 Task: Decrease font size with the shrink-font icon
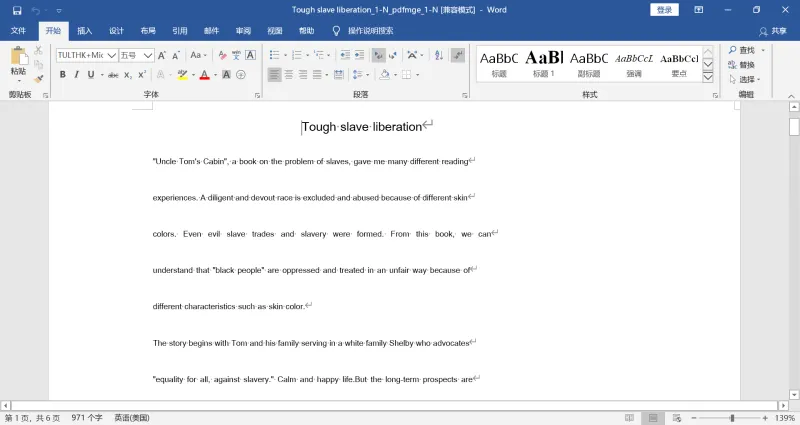click(176, 55)
